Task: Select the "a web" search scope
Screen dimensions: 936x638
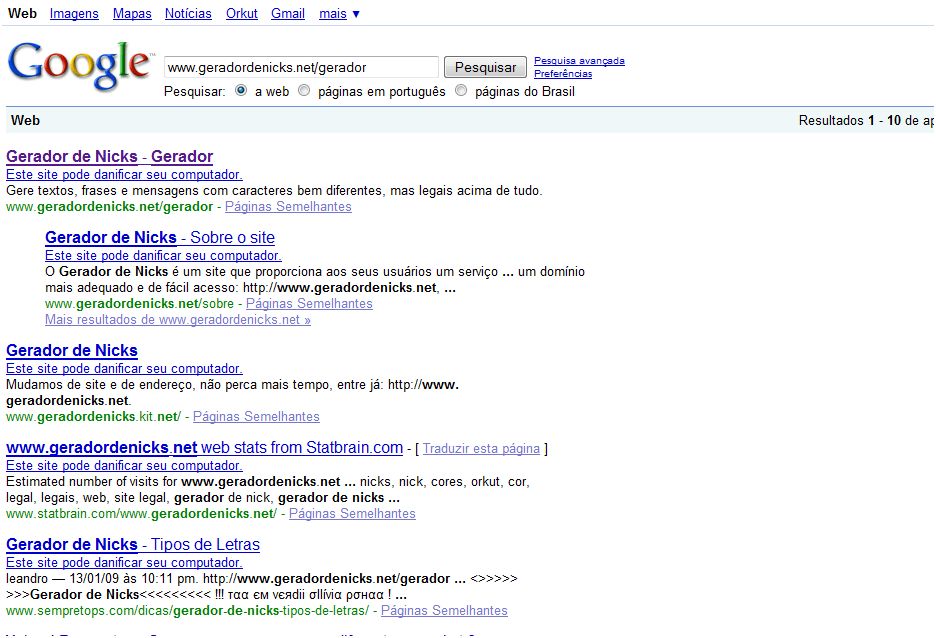Action: click(239, 90)
